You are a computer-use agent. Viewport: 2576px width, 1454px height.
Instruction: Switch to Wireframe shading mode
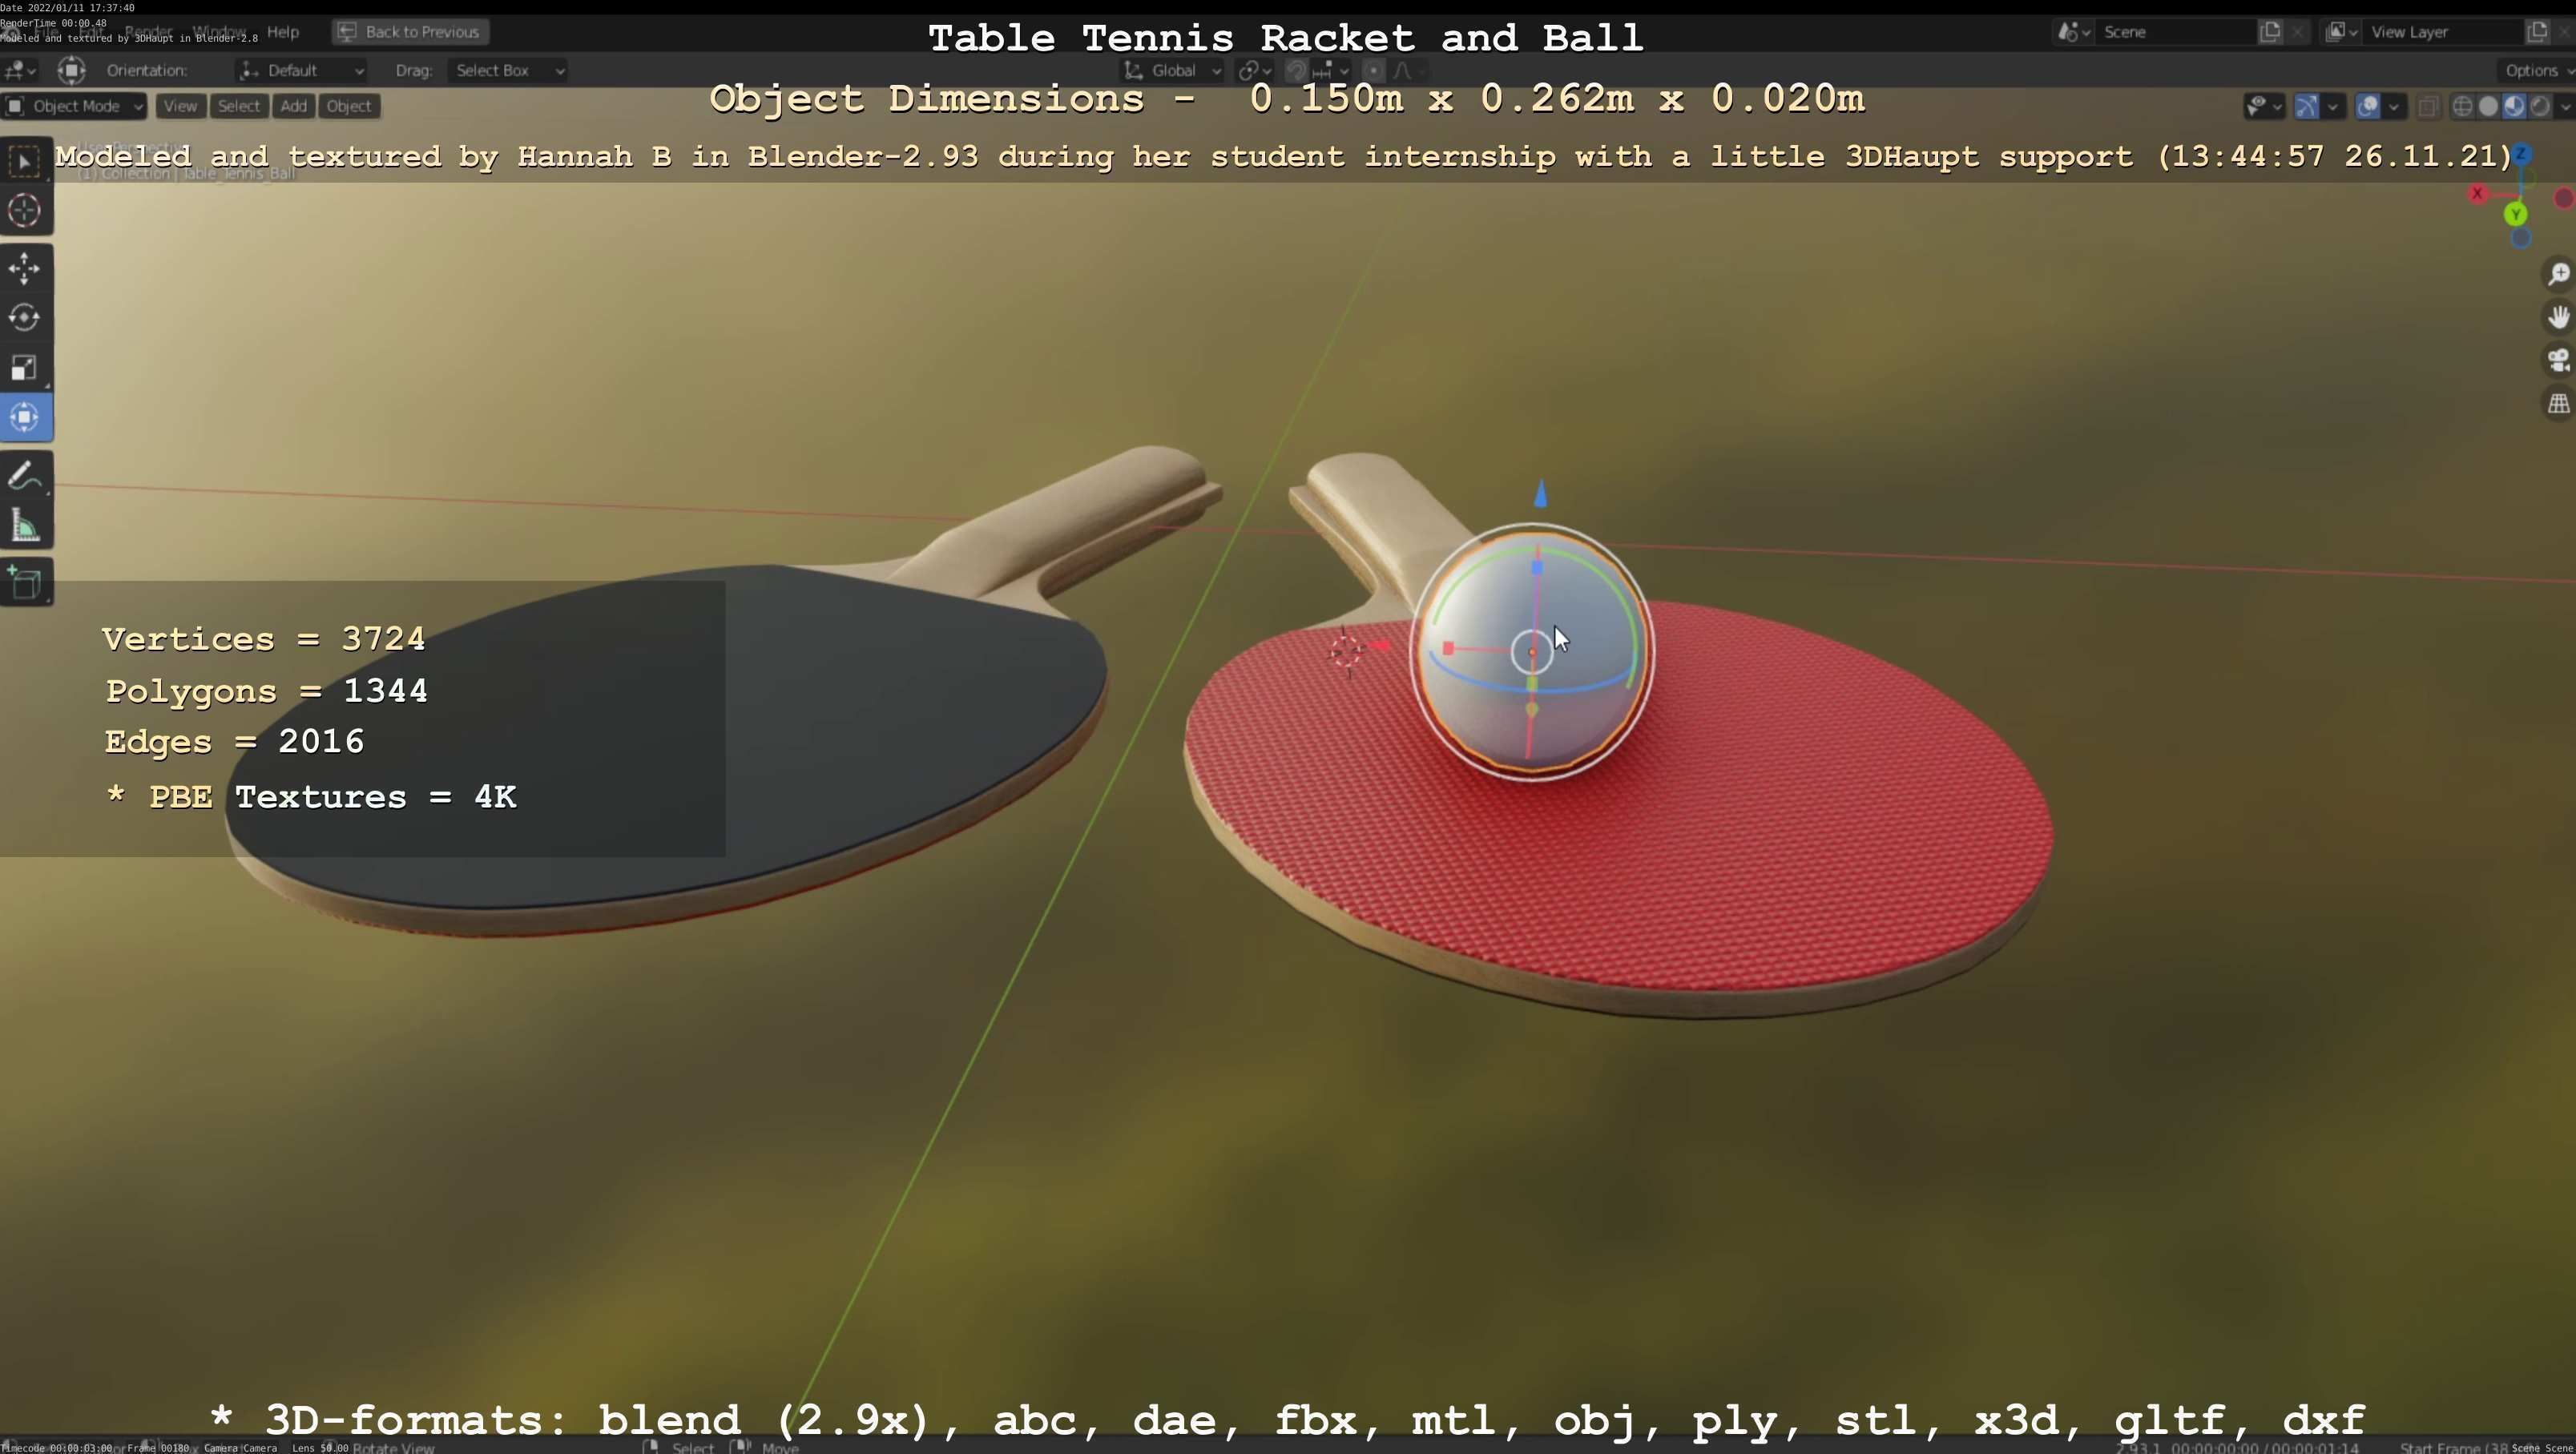click(x=2462, y=106)
